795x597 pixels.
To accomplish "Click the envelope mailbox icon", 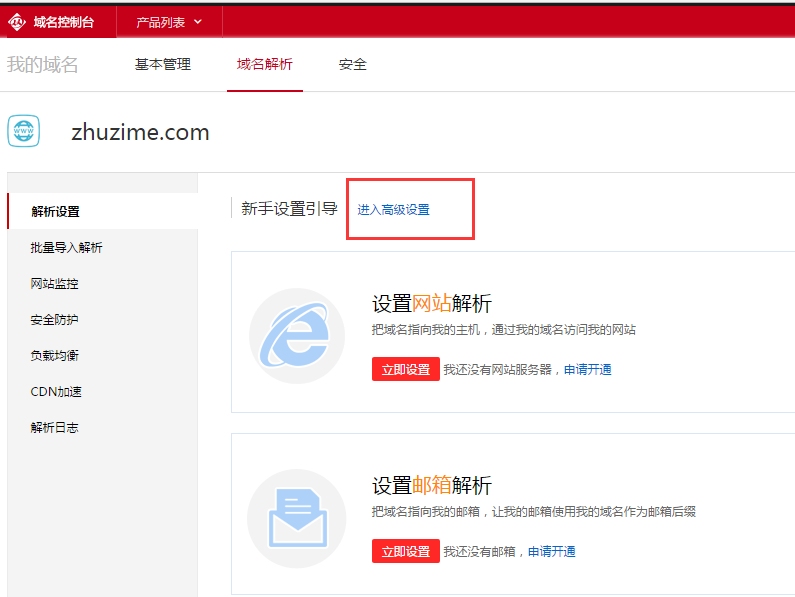I will click(x=297, y=518).
